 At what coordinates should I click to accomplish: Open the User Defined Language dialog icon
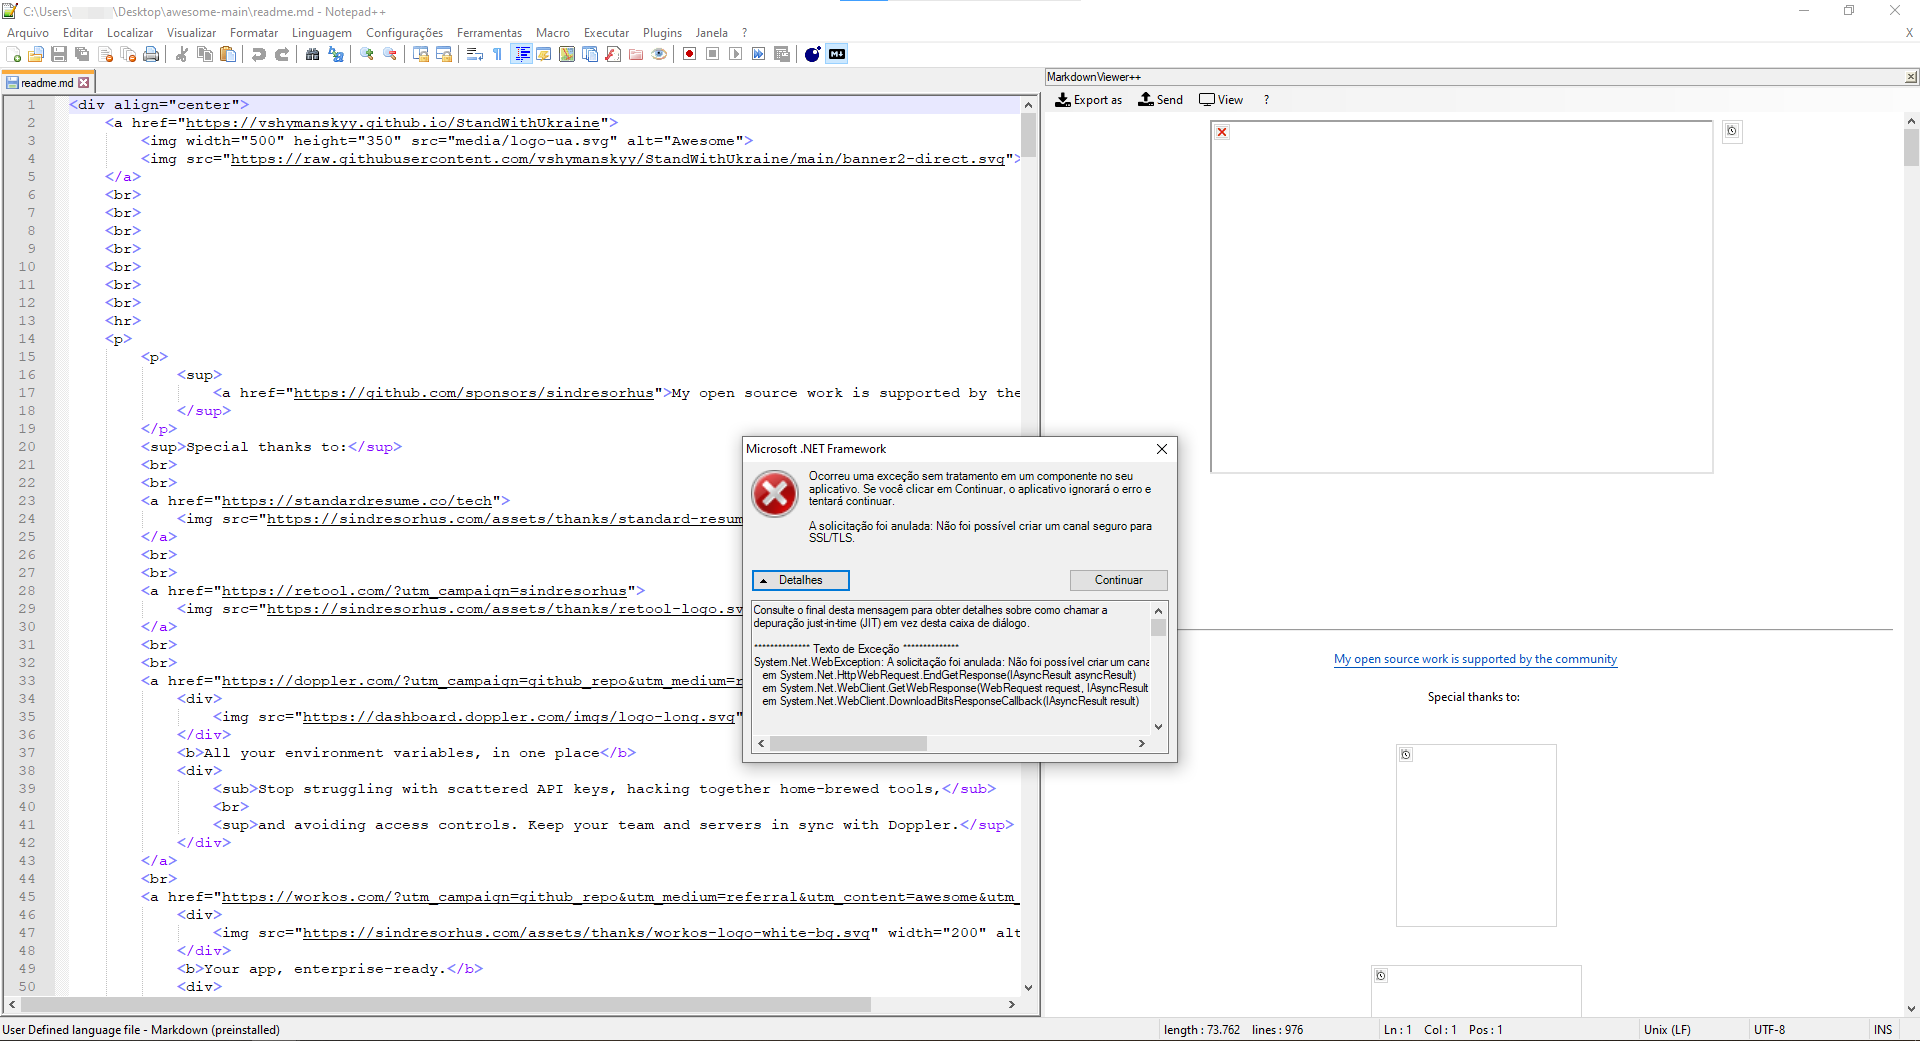pos(544,54)
